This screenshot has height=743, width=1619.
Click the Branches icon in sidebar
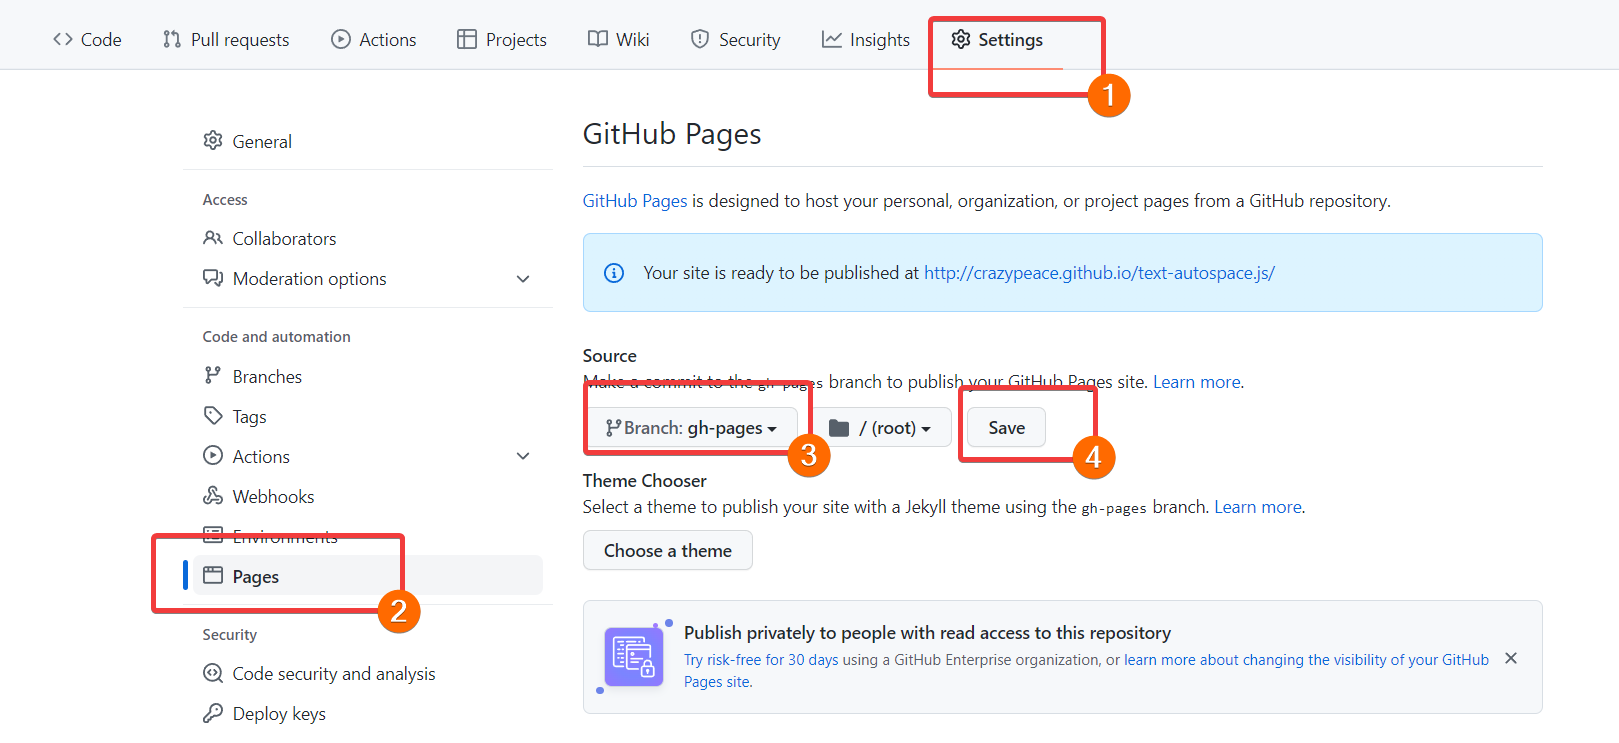pyautogui.click(x=213, y=376)
